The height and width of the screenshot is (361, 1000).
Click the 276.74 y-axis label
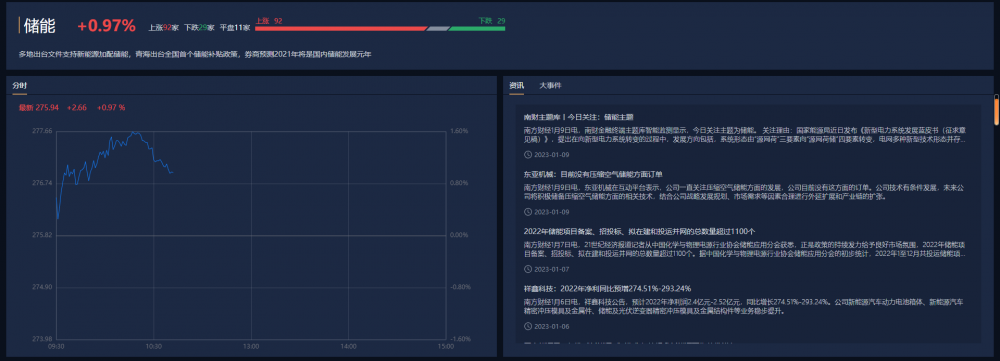42,183
